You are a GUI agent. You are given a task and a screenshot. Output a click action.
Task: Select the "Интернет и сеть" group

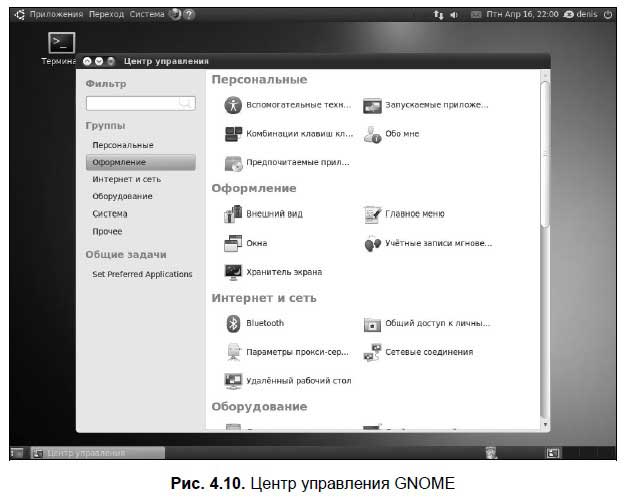click(127, 180)
